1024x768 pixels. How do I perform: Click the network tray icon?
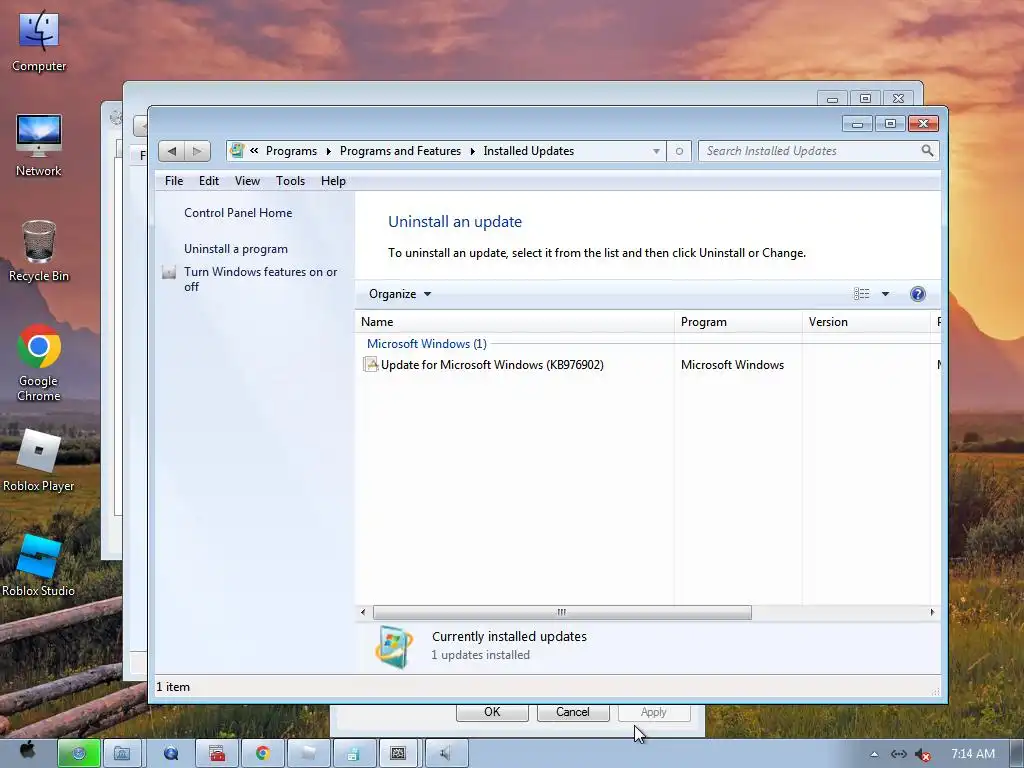point(899,754)
